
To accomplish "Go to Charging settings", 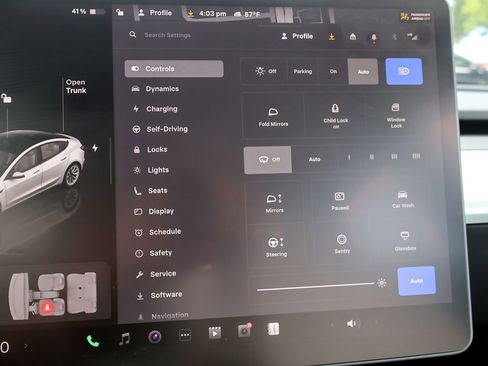I will click(x=155, y=109).
